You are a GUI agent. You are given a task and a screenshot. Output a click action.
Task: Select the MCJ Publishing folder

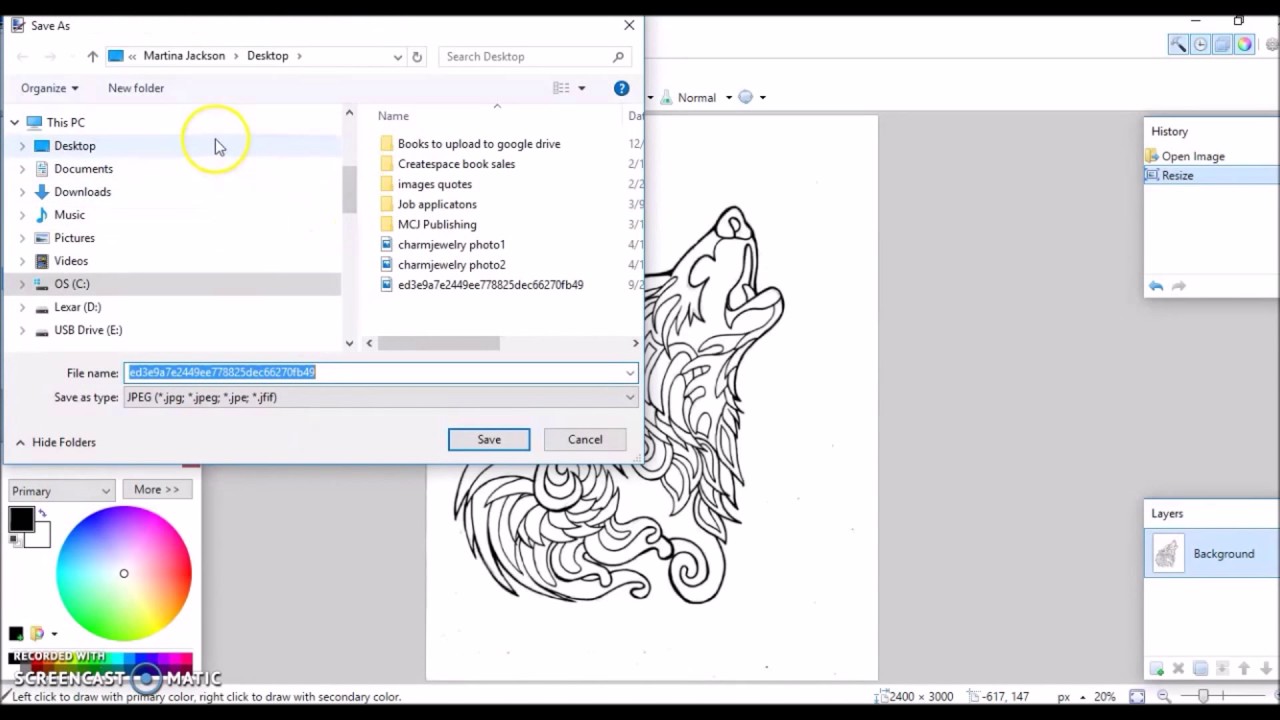coord(437,224)
